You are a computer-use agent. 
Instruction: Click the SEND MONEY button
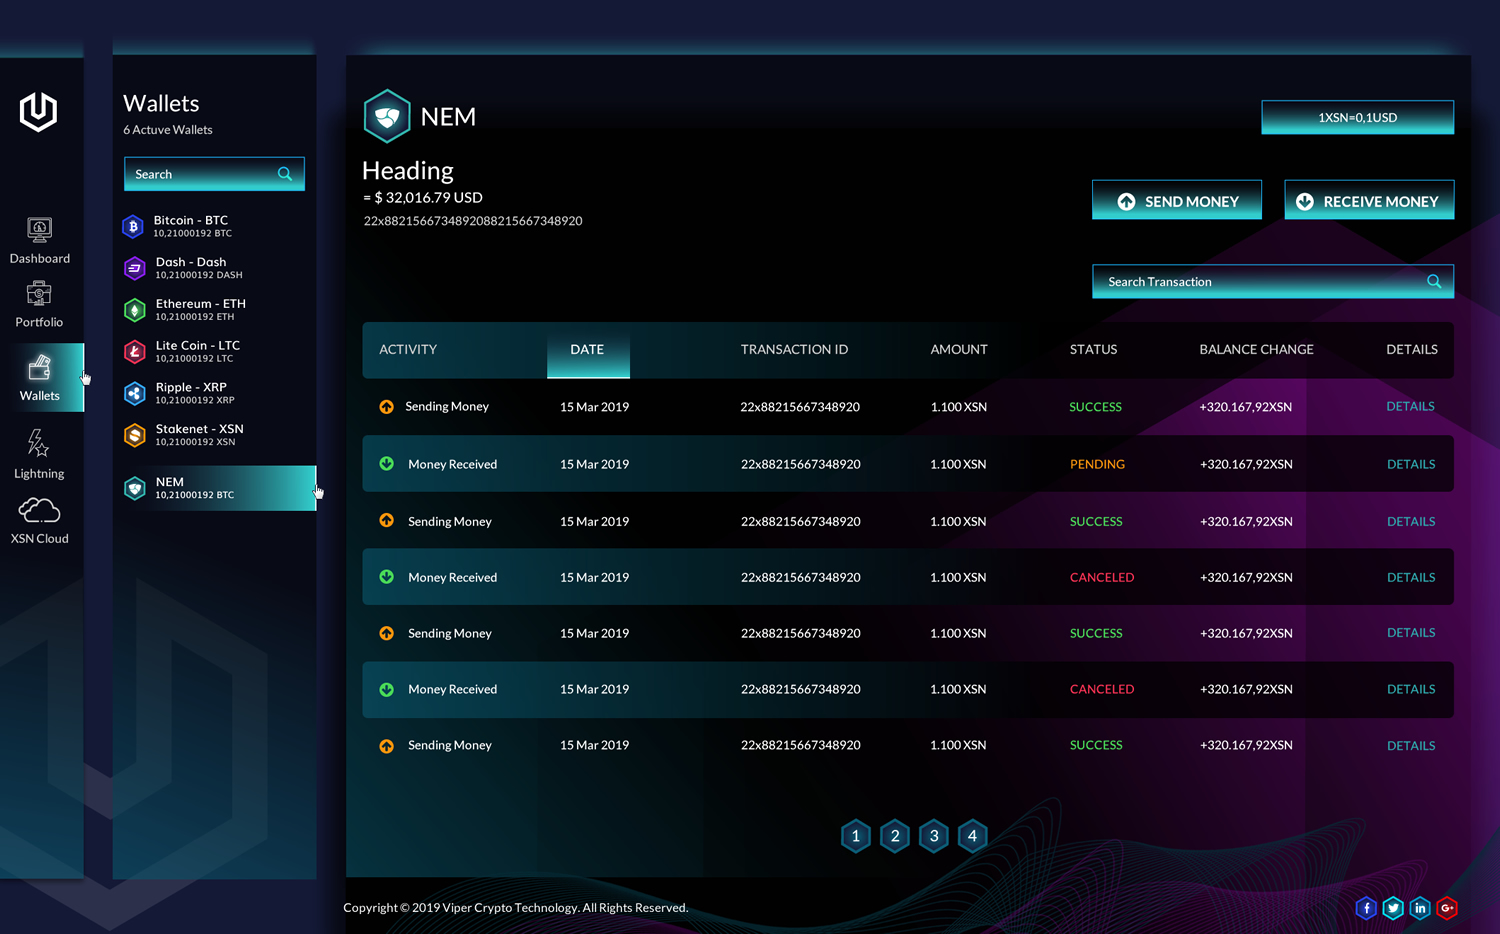(x=1177, y=200)
